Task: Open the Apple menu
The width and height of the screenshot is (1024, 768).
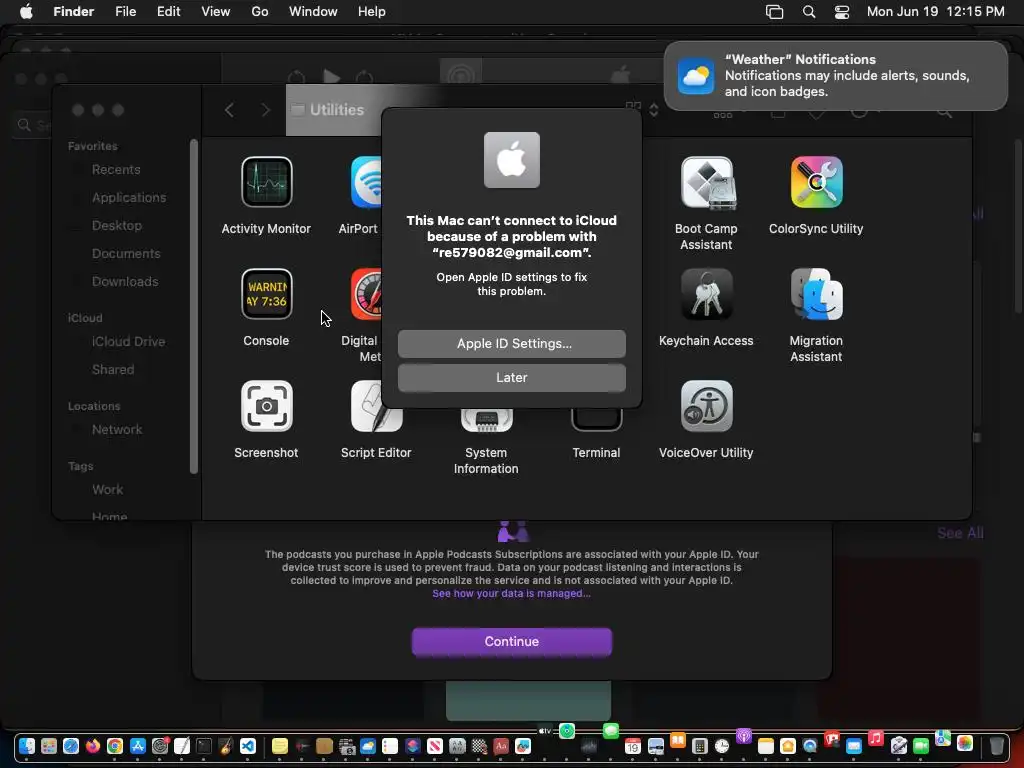Action: pos(26,12)
